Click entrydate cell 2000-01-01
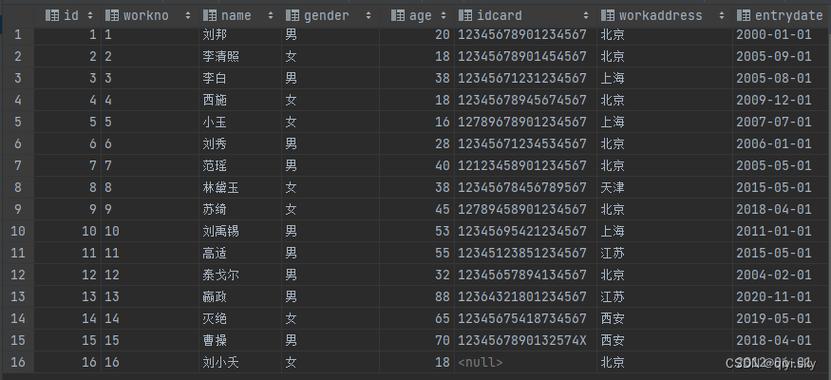The height and width of the screenshot is (380, 831). coord(774,34)
